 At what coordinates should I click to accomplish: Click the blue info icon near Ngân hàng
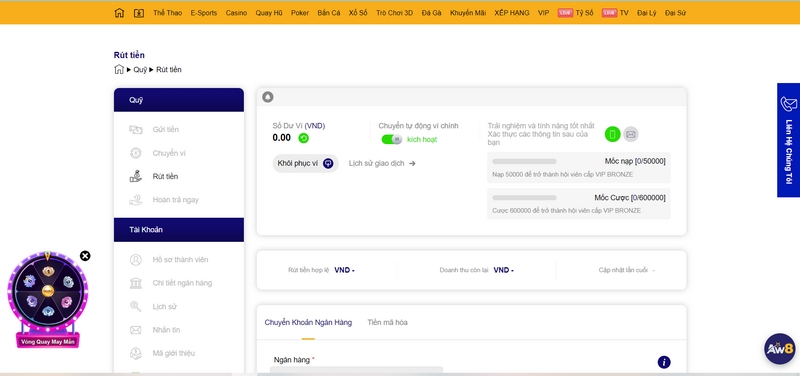[664, 362]
